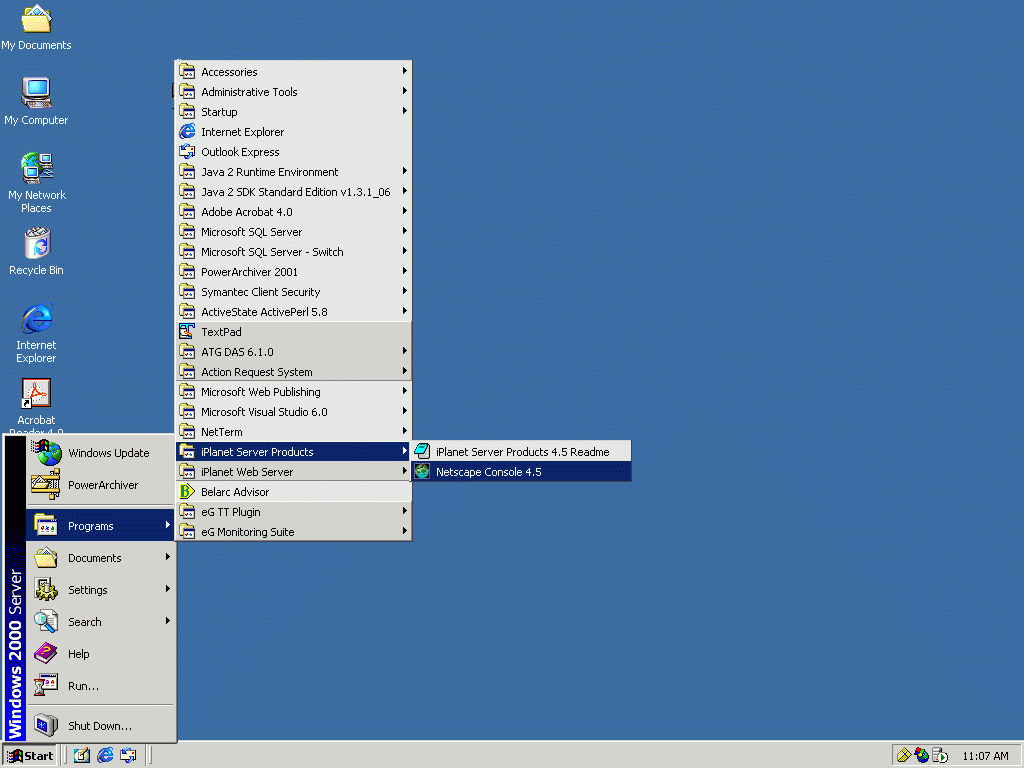1024x768 pixels.
Task: Launch Internet Explorer from the desktop icon
Action: (x=37, y=318)
